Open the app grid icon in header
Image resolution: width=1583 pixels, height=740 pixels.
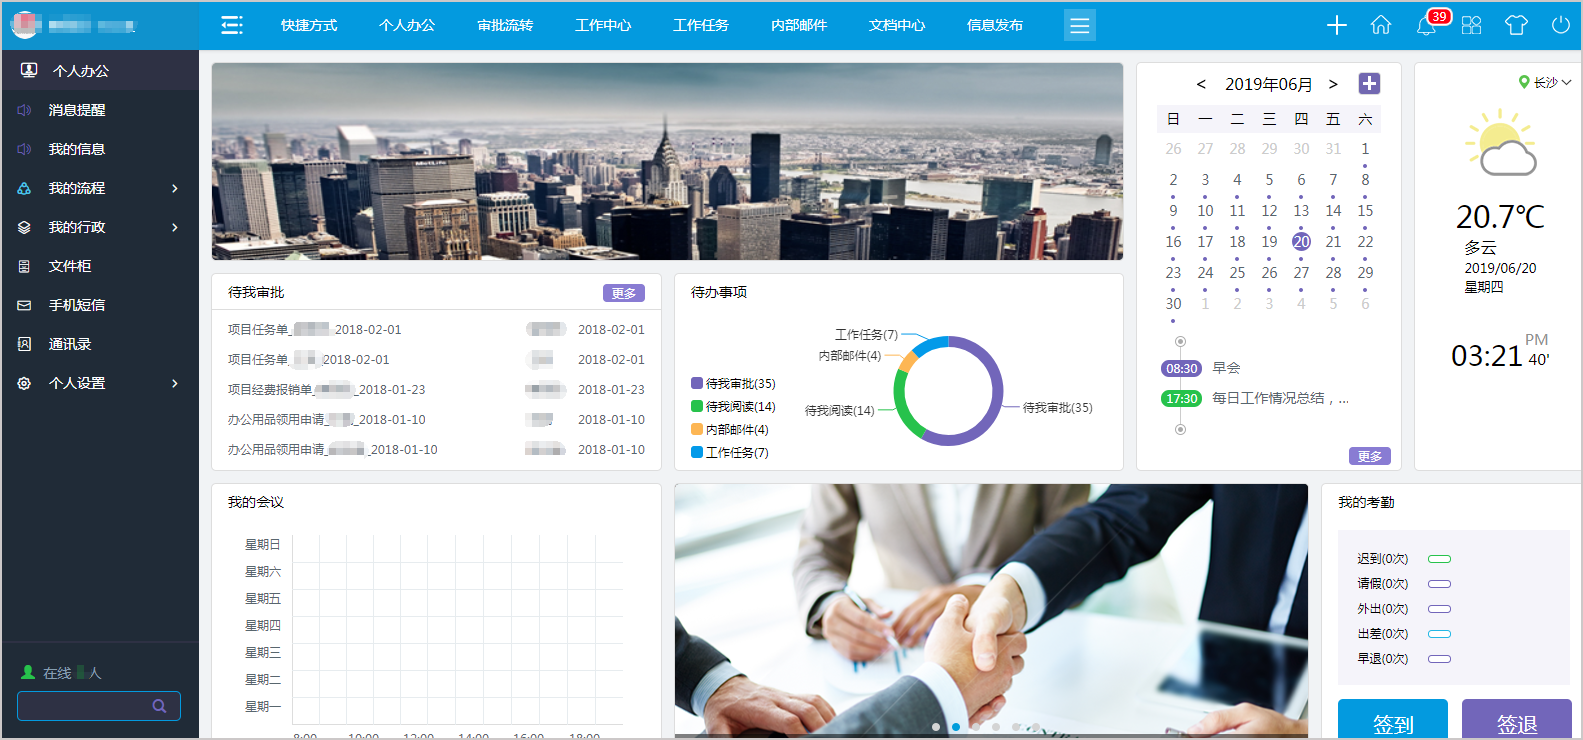pos(1471,25)
